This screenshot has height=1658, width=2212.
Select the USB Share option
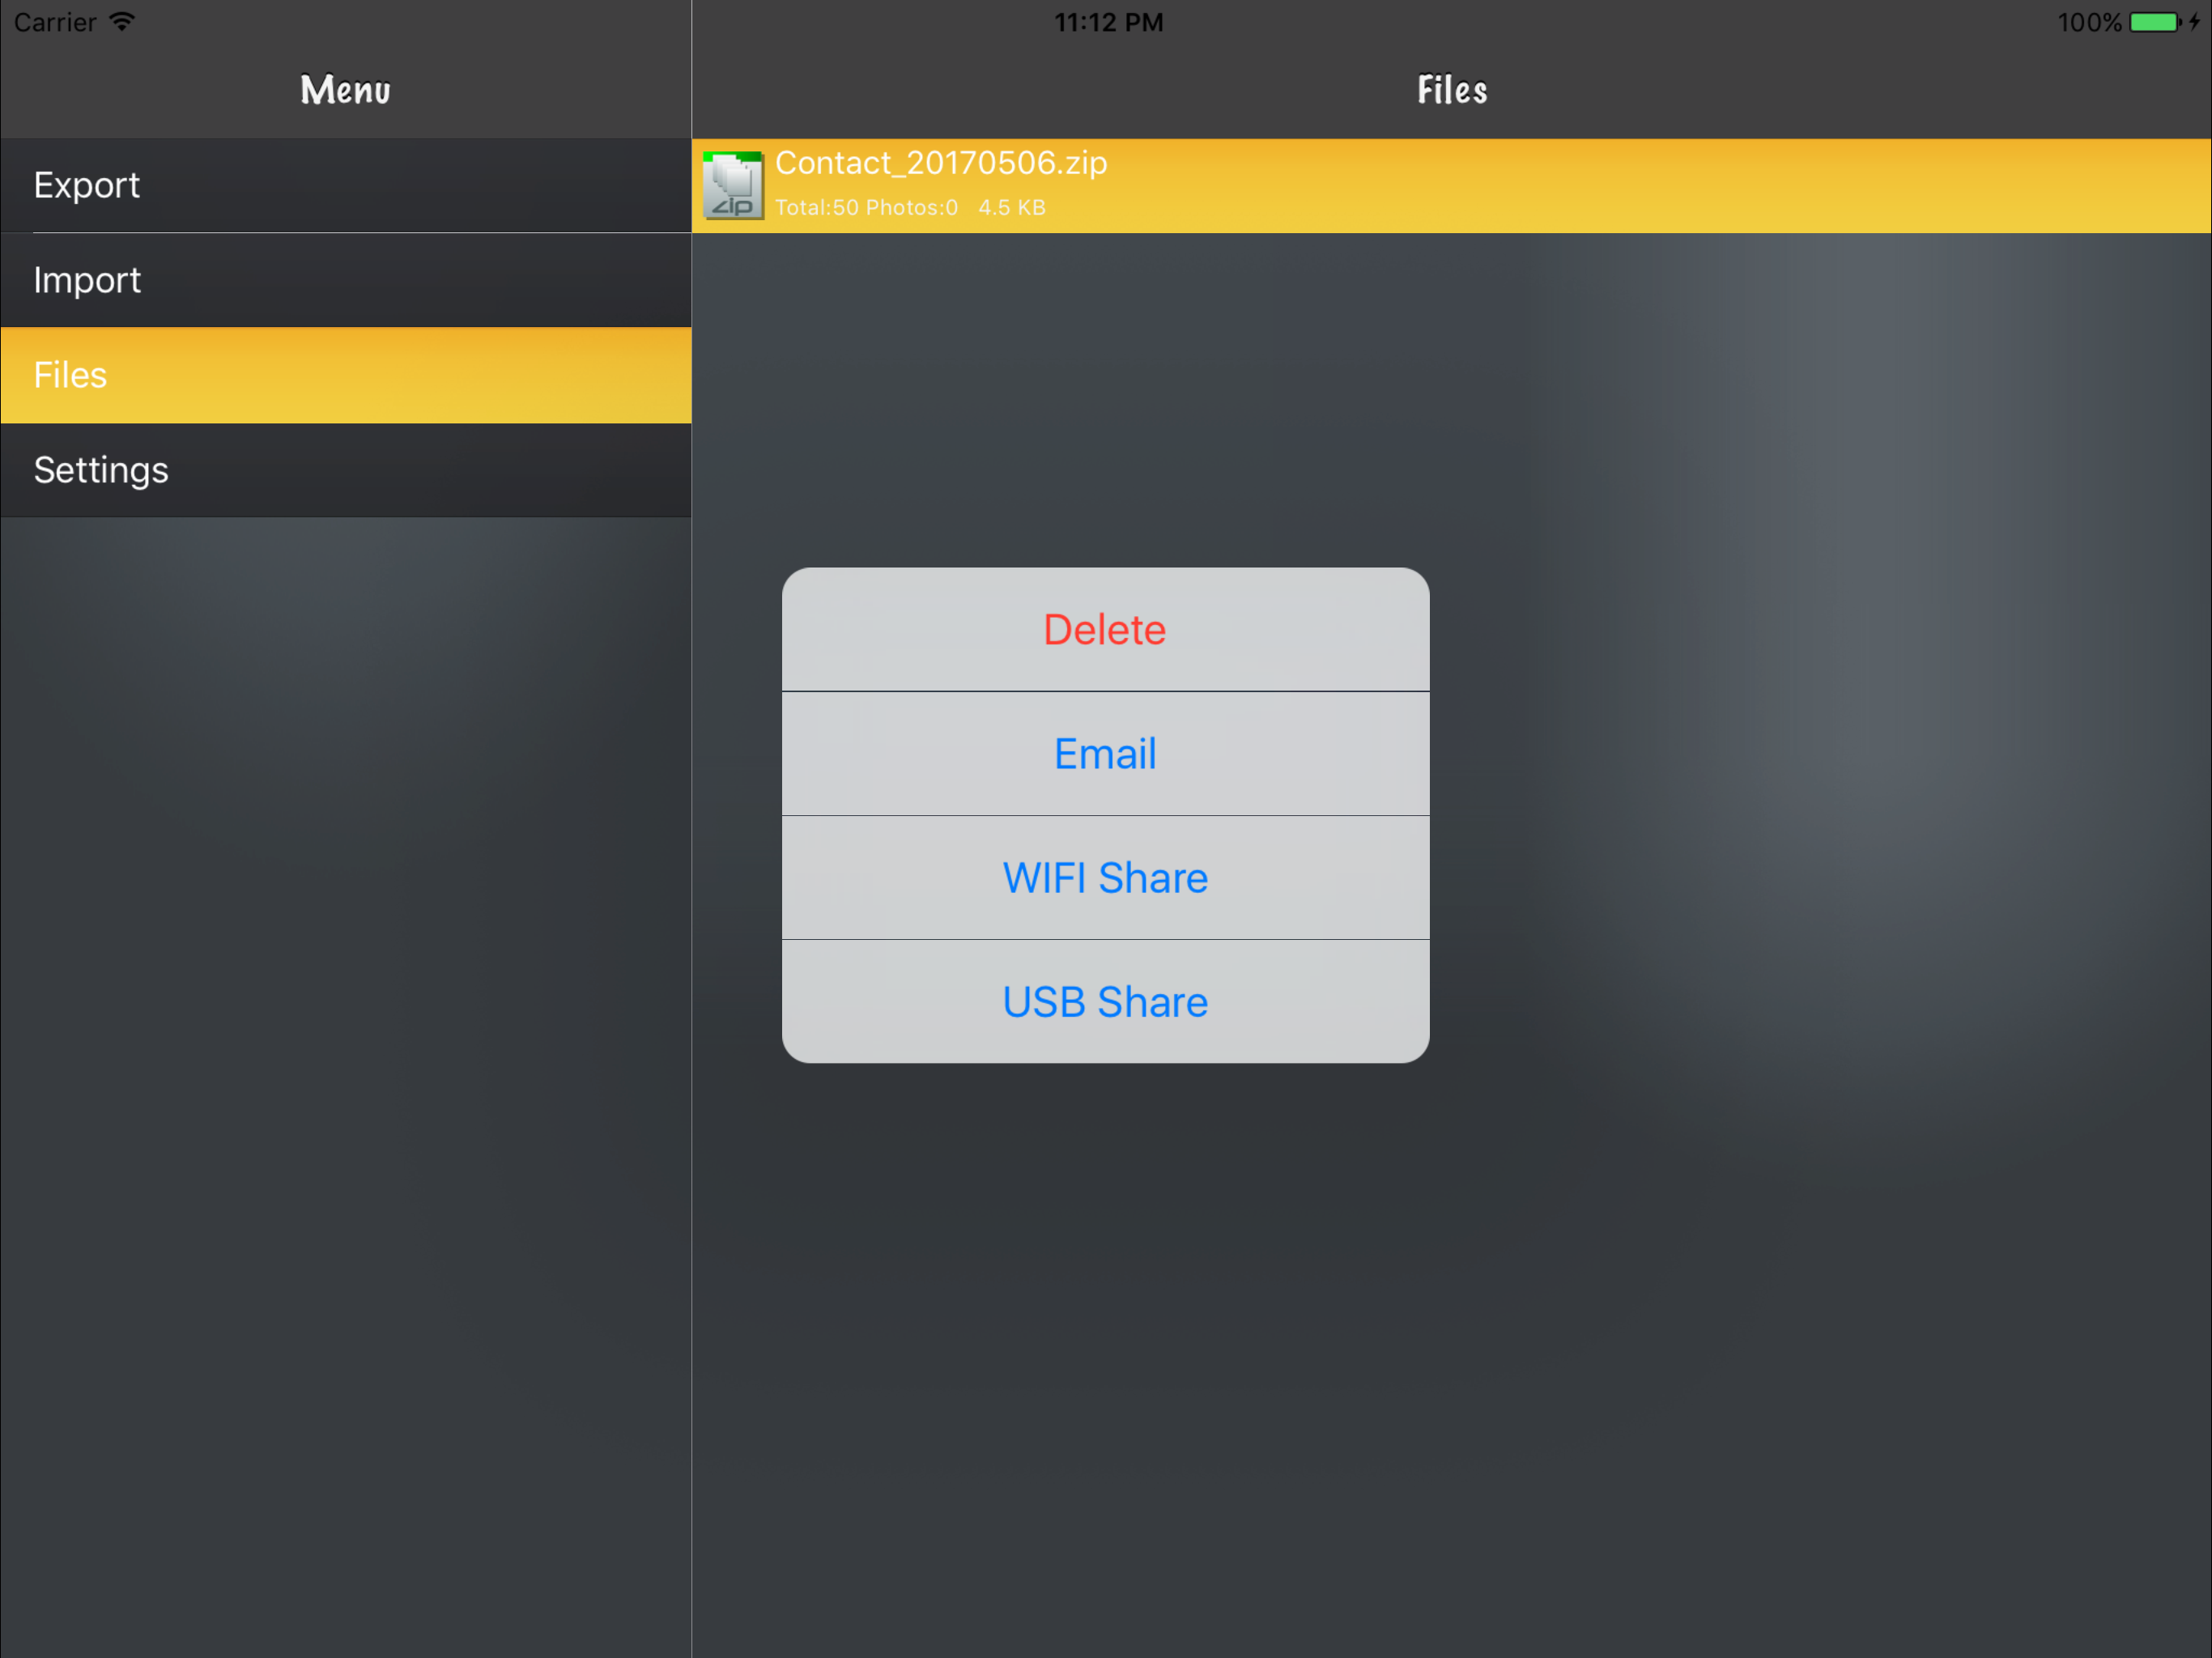[1105, 1002]
